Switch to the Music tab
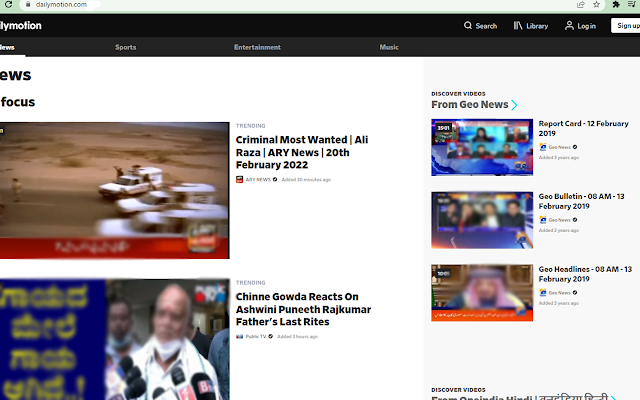This screenshot has height=400, width=640. click(x=389, y=47)
